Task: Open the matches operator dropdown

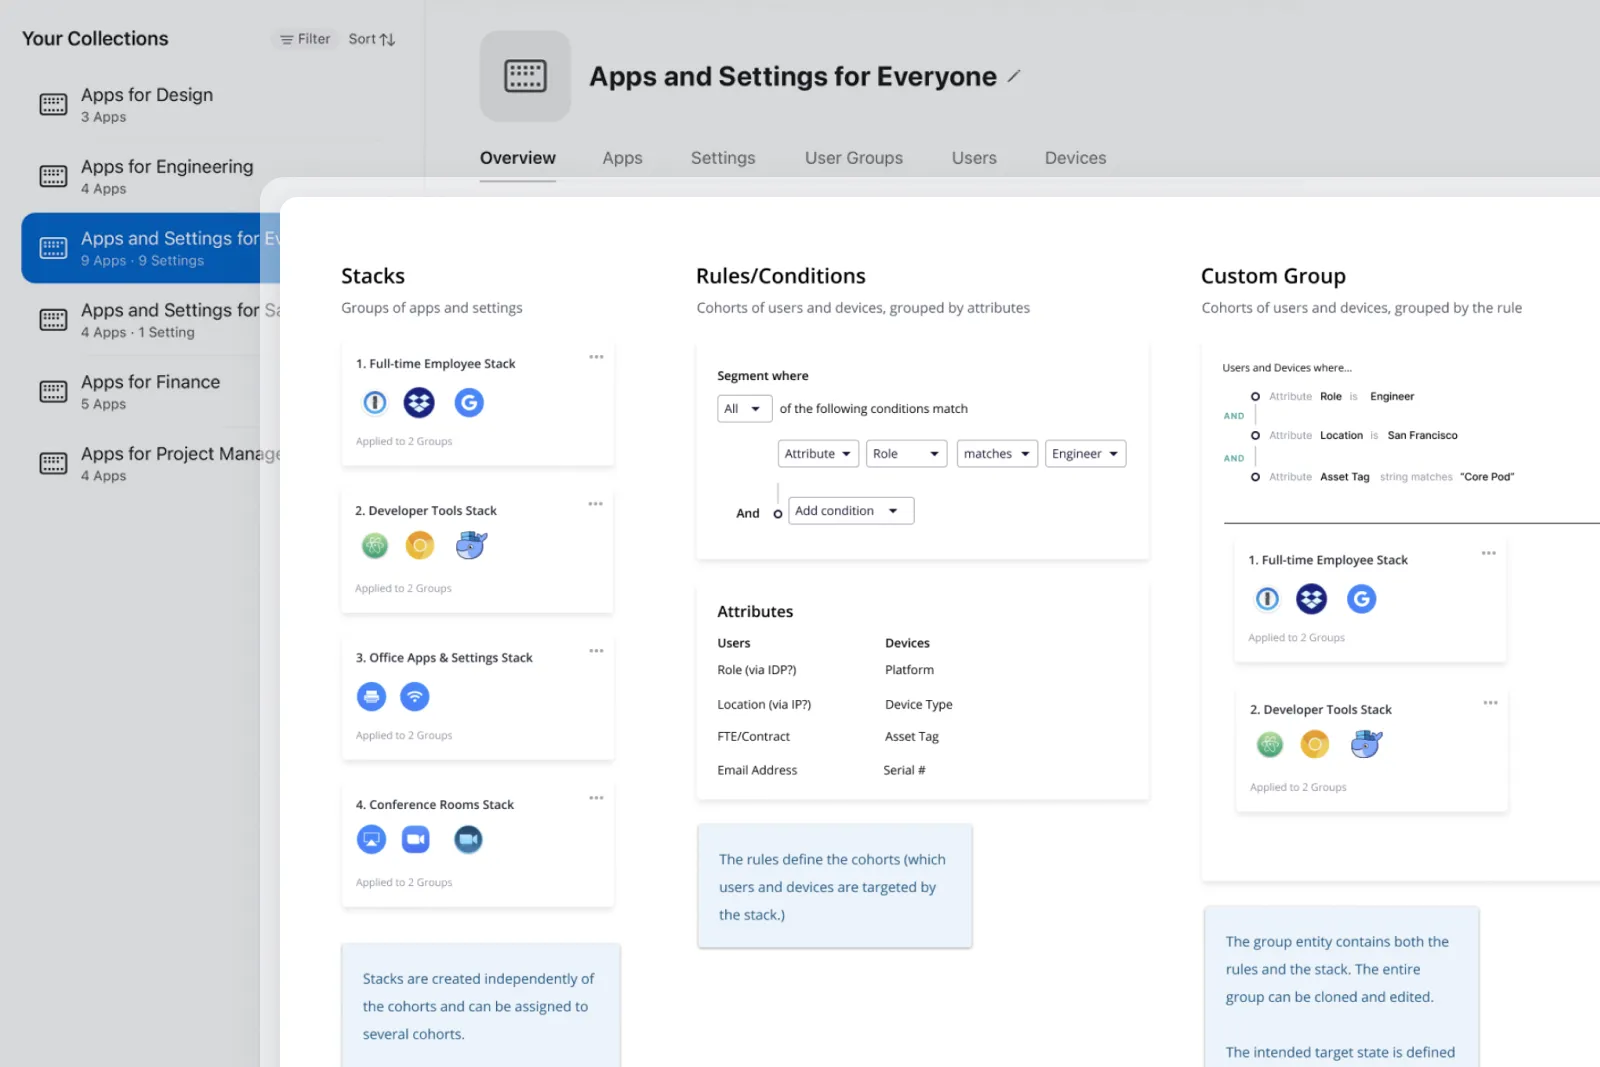Action: point(997,454)
